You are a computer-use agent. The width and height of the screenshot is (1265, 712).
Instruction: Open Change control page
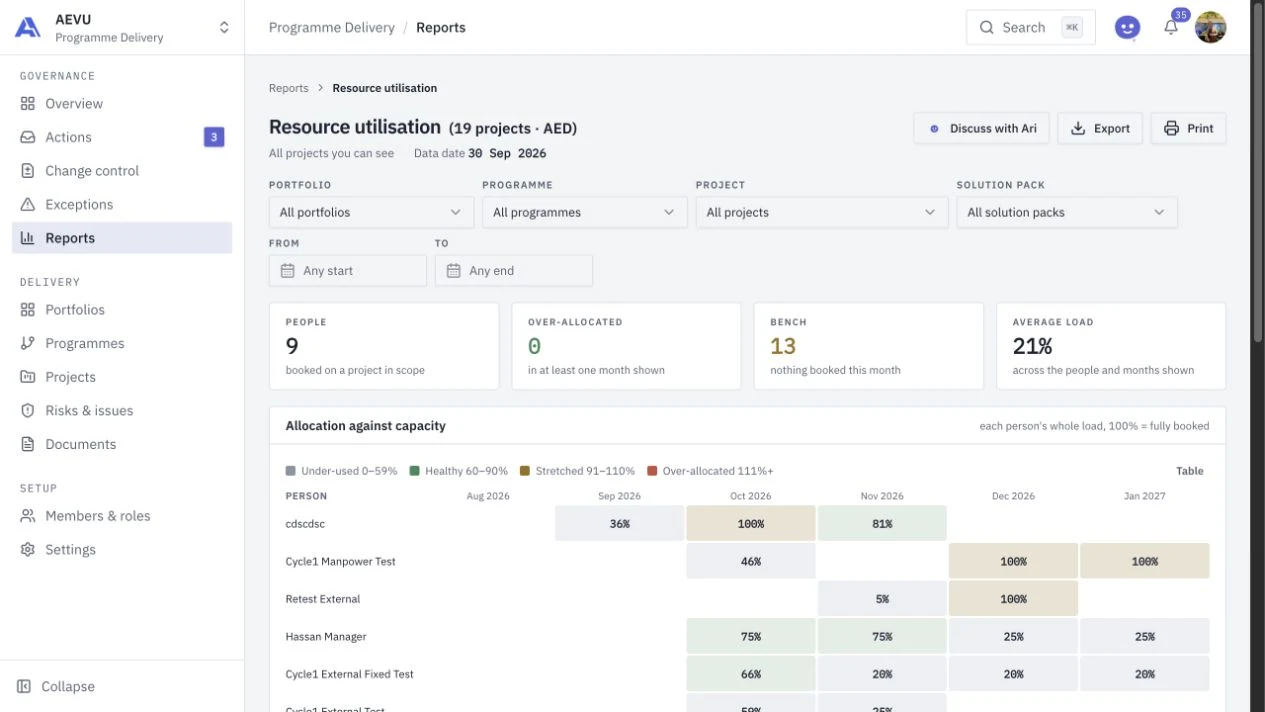[122, 171]
